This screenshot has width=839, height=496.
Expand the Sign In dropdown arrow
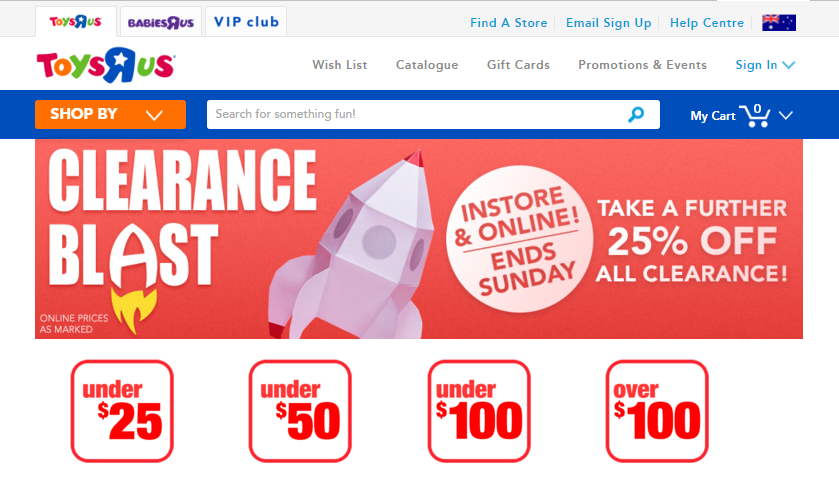coord(788,65)
